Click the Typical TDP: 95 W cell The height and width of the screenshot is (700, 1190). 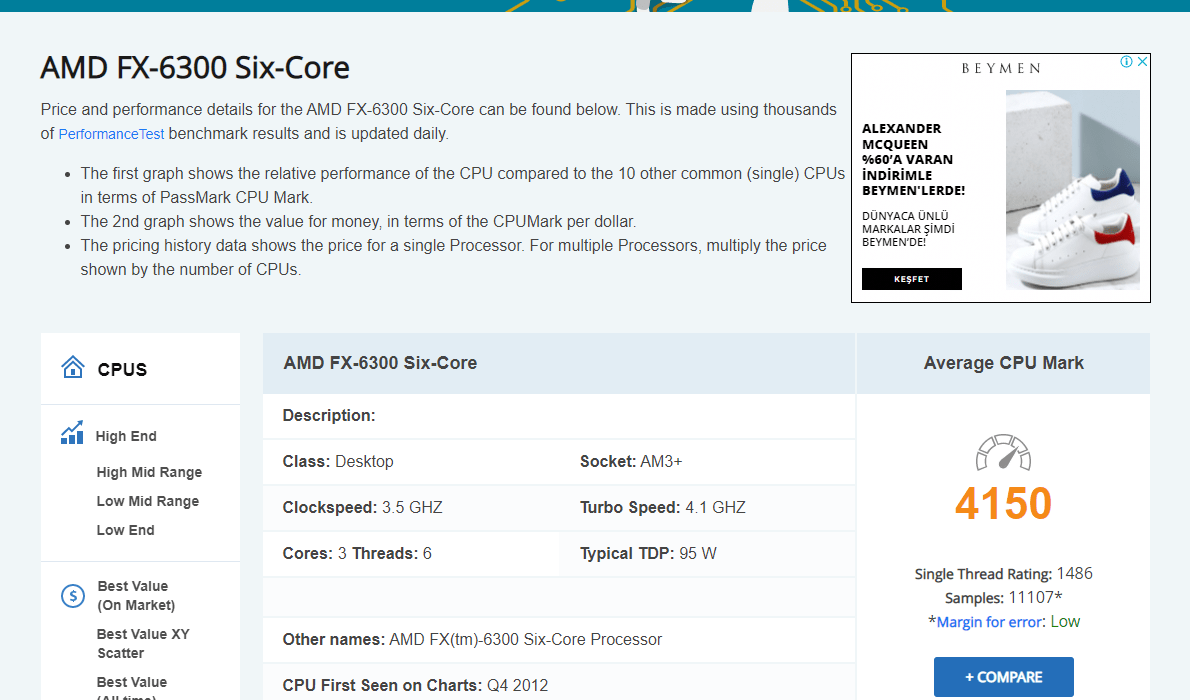point(648,553)
